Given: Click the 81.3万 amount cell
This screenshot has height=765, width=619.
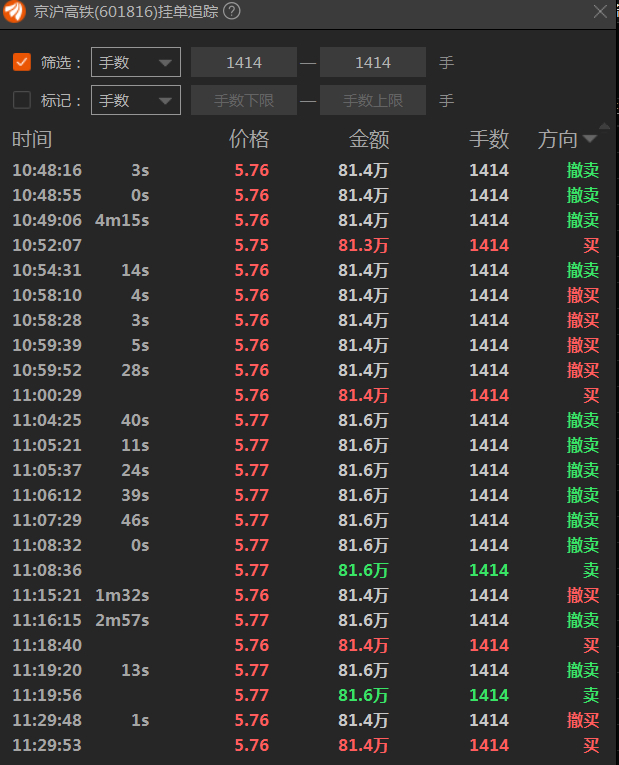Looking at the screenshot, I should coord(363,245).
